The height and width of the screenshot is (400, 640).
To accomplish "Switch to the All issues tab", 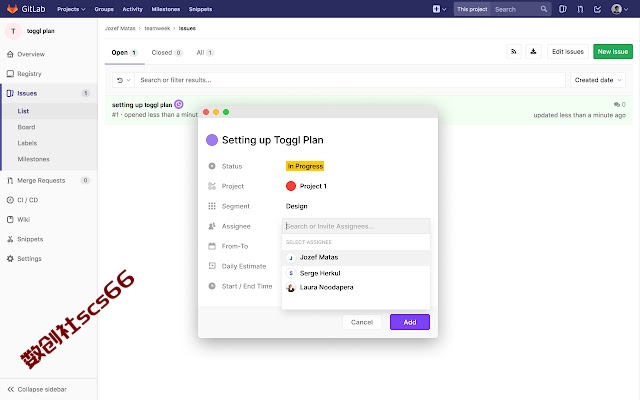I will pos(205,53).
